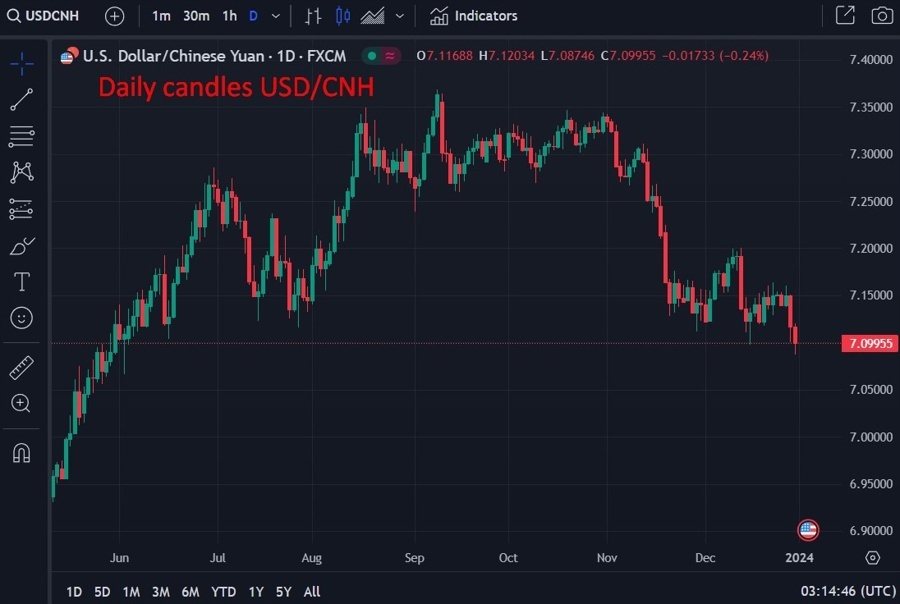
Task: Click the Sep time axis label
Action: tap(414, 558)
